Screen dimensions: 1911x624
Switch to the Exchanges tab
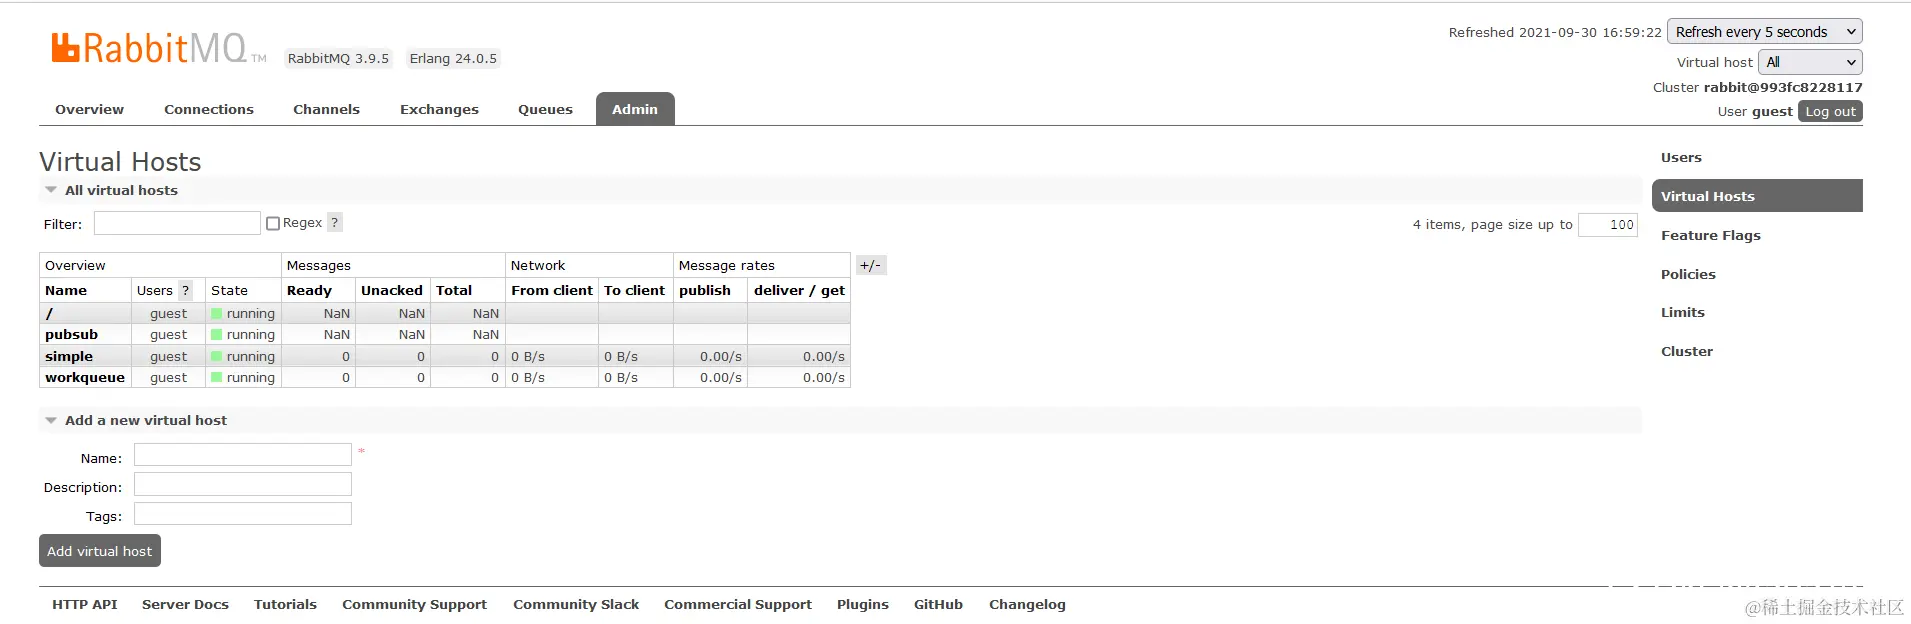[439, 109]
